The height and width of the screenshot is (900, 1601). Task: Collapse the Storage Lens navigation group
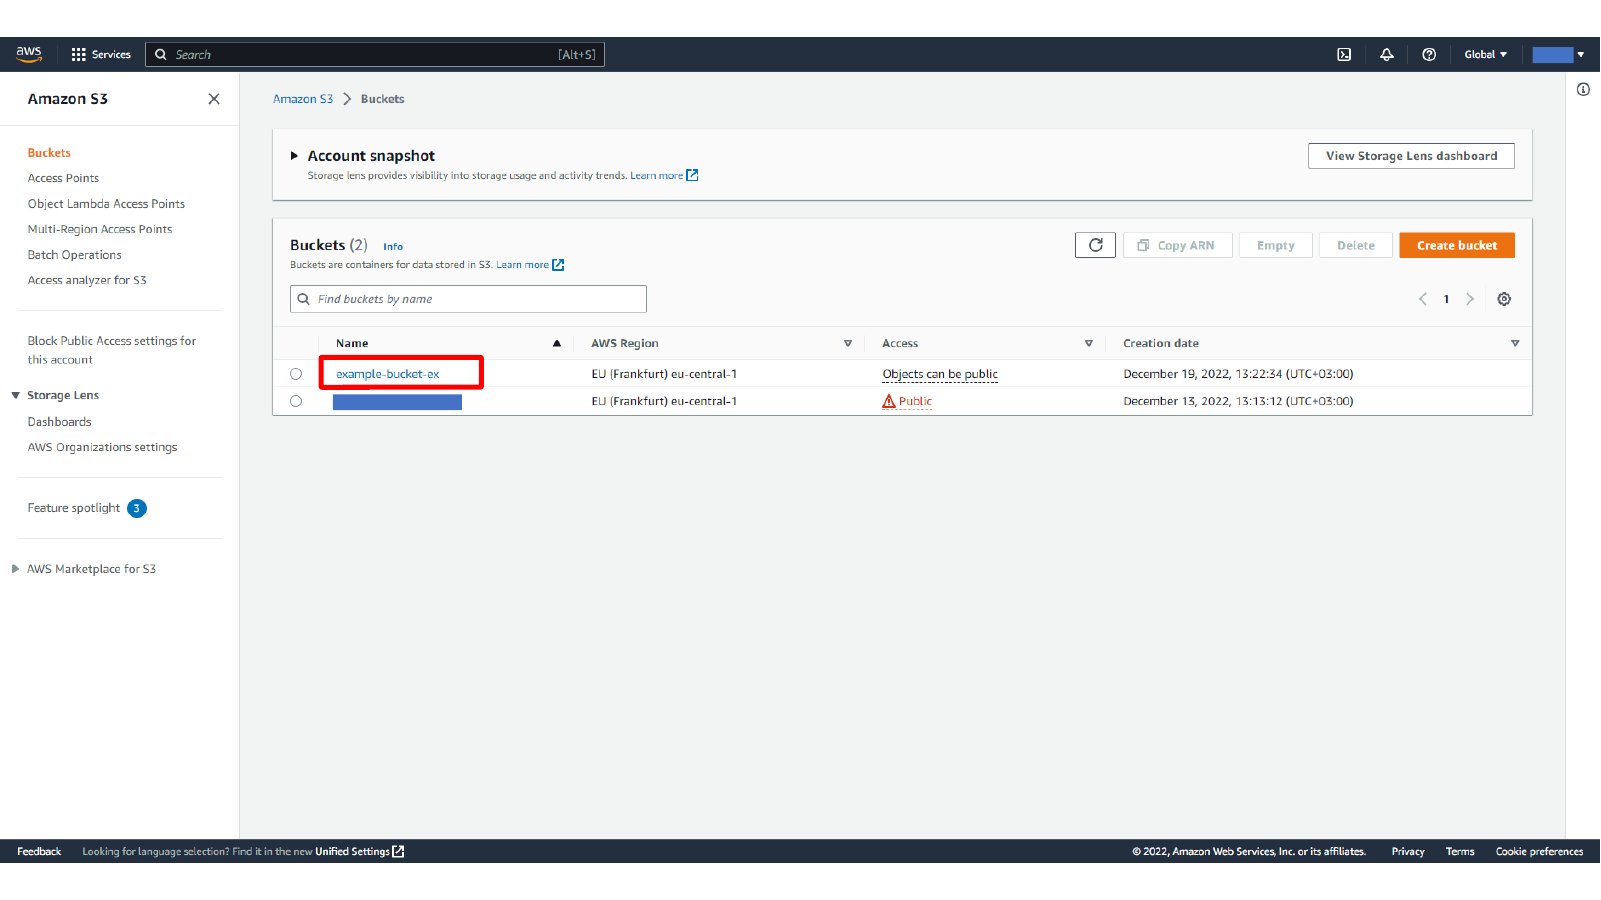click(x=16, y=395)
